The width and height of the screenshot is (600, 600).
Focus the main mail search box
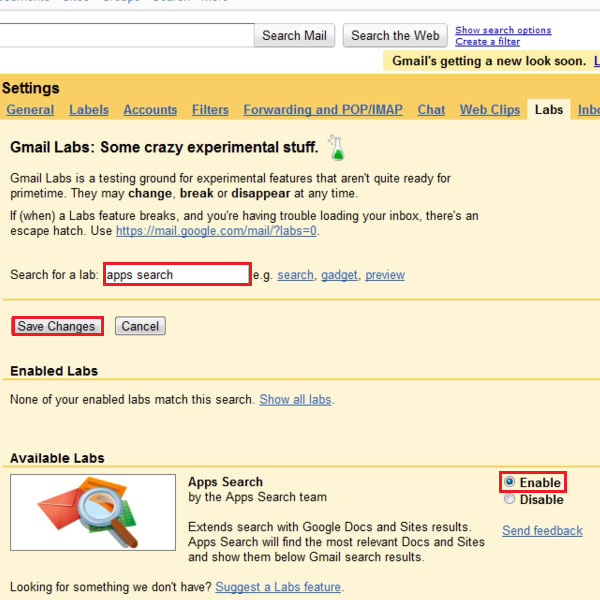pyautogui.click(x=127, y=36)
